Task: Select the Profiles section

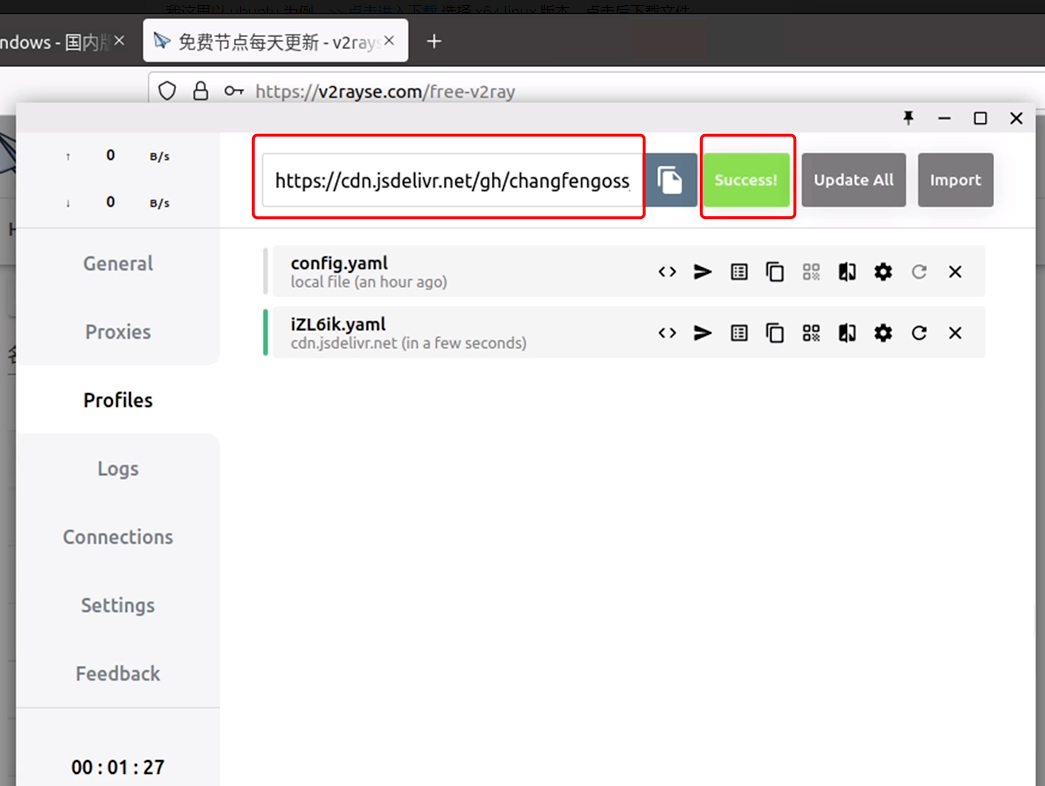Action: click(118, 400)
